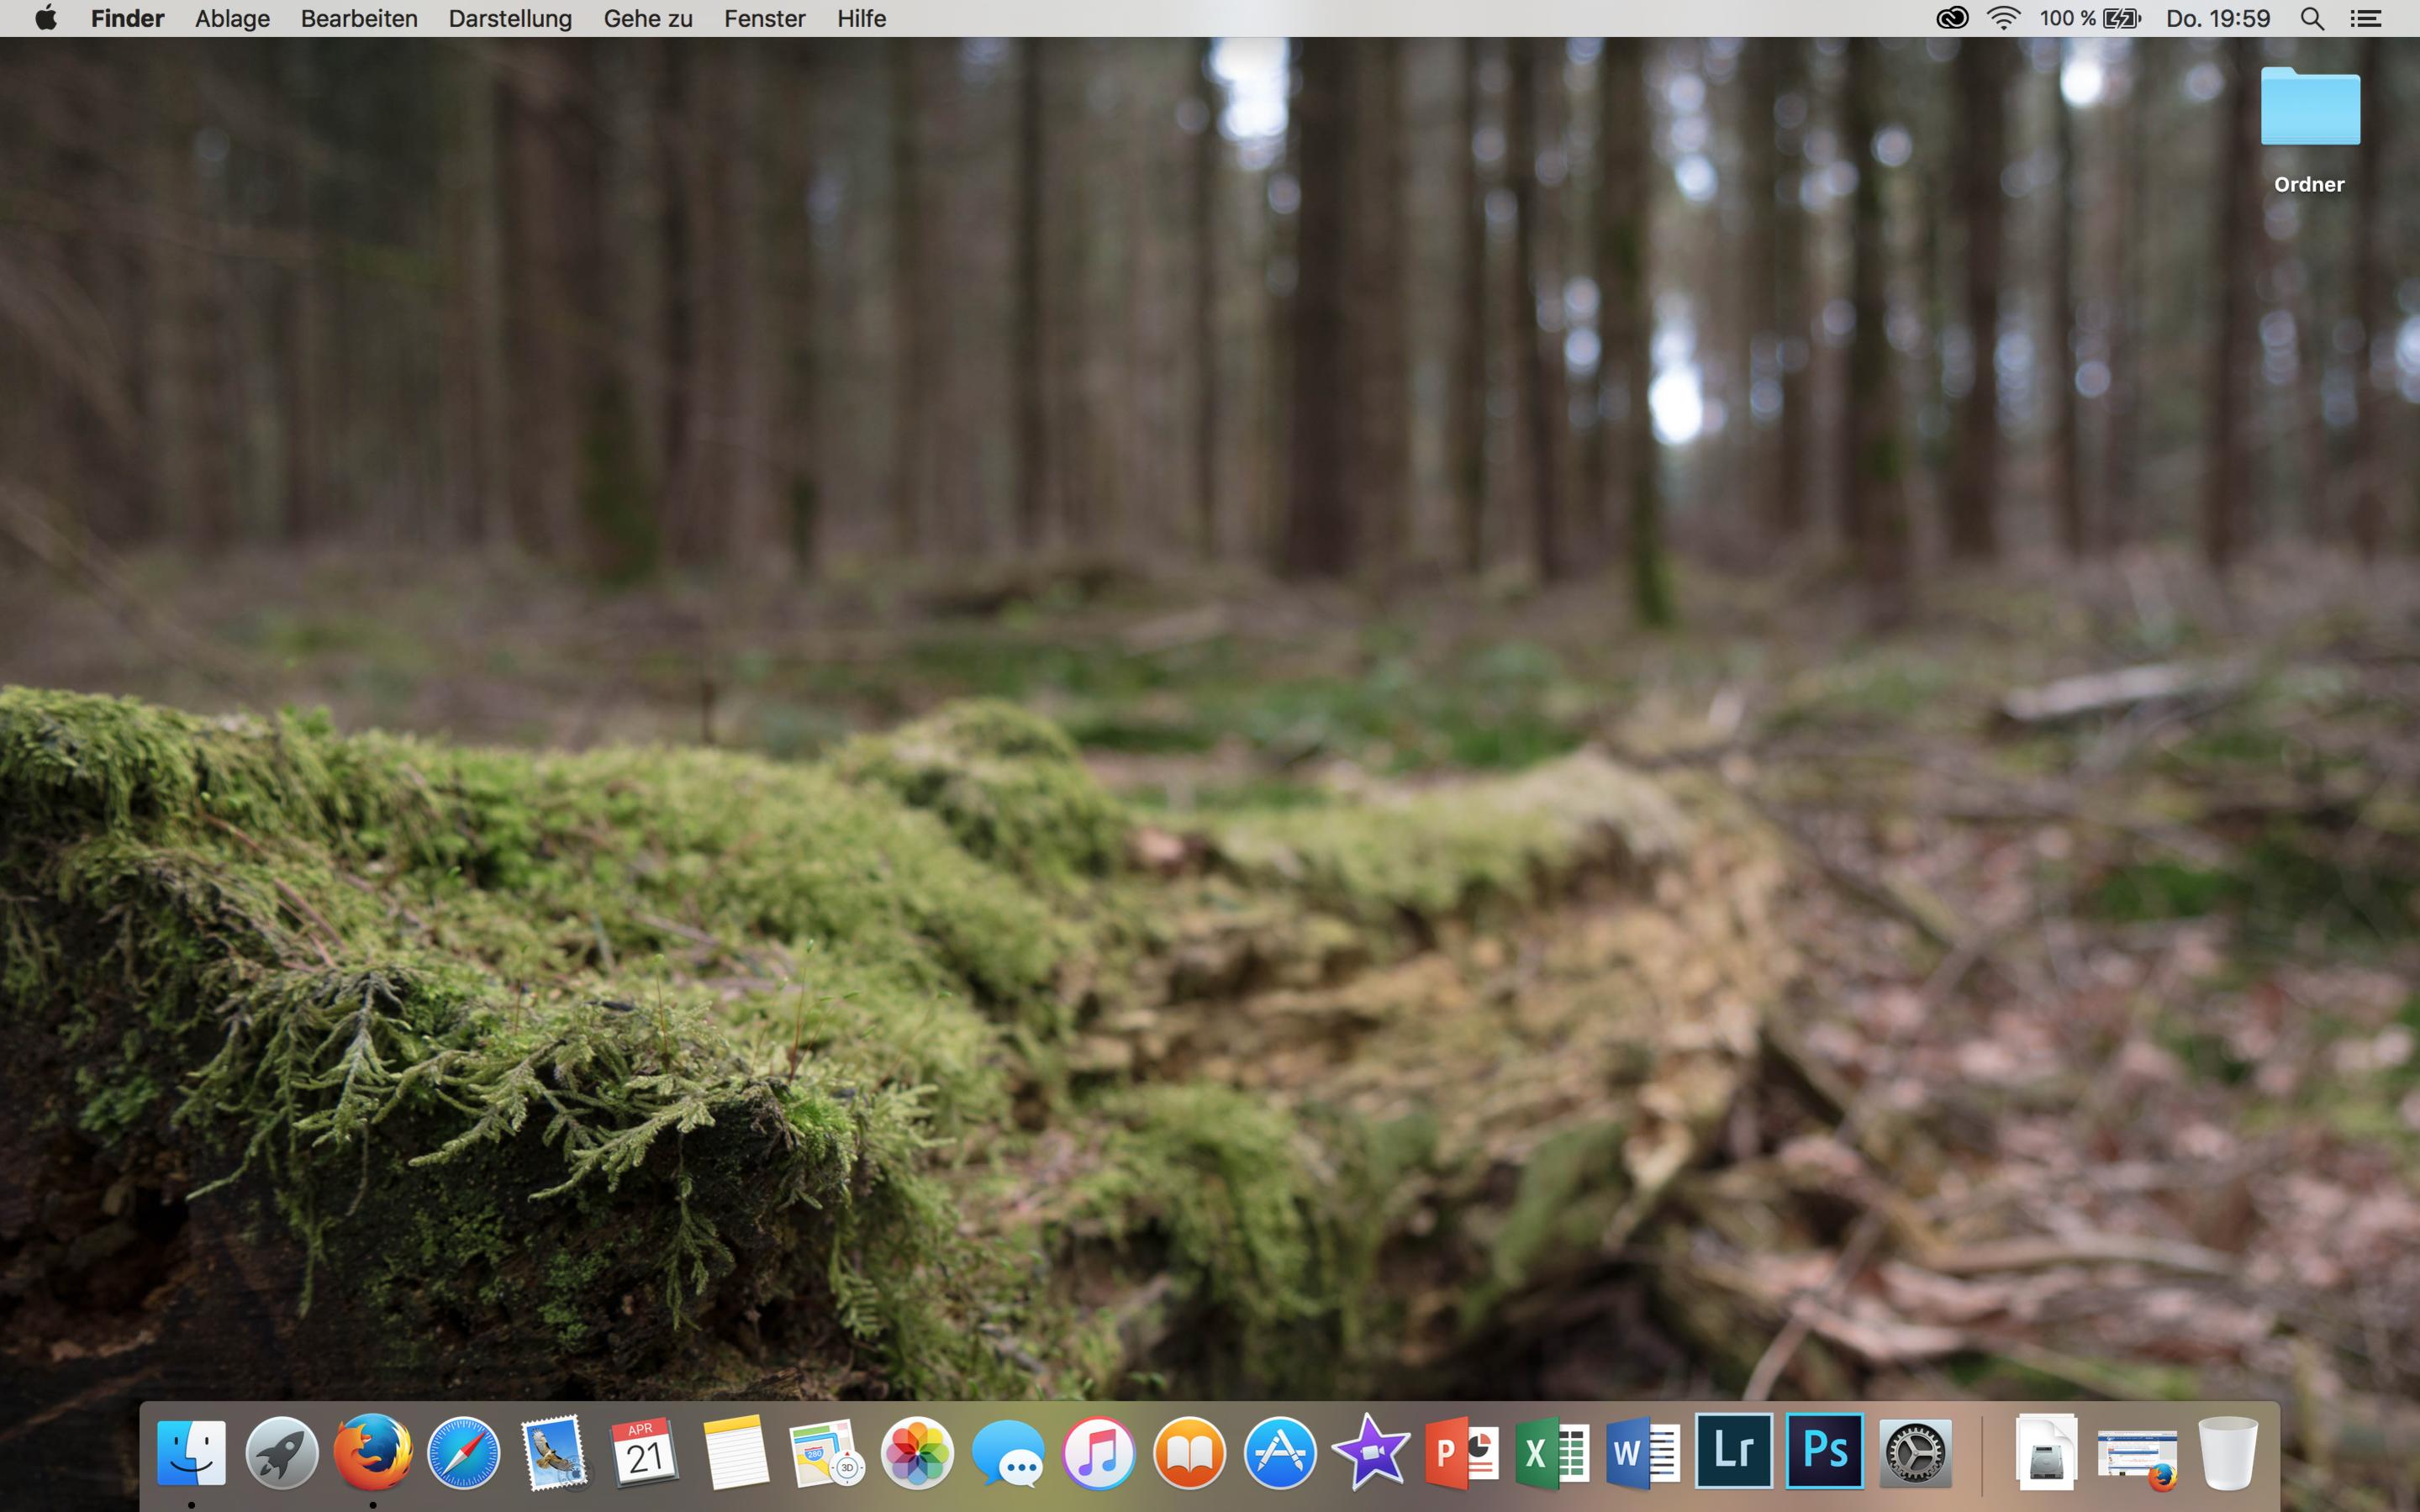Open Wi-Fi status menu

(x=2003, y=18)
